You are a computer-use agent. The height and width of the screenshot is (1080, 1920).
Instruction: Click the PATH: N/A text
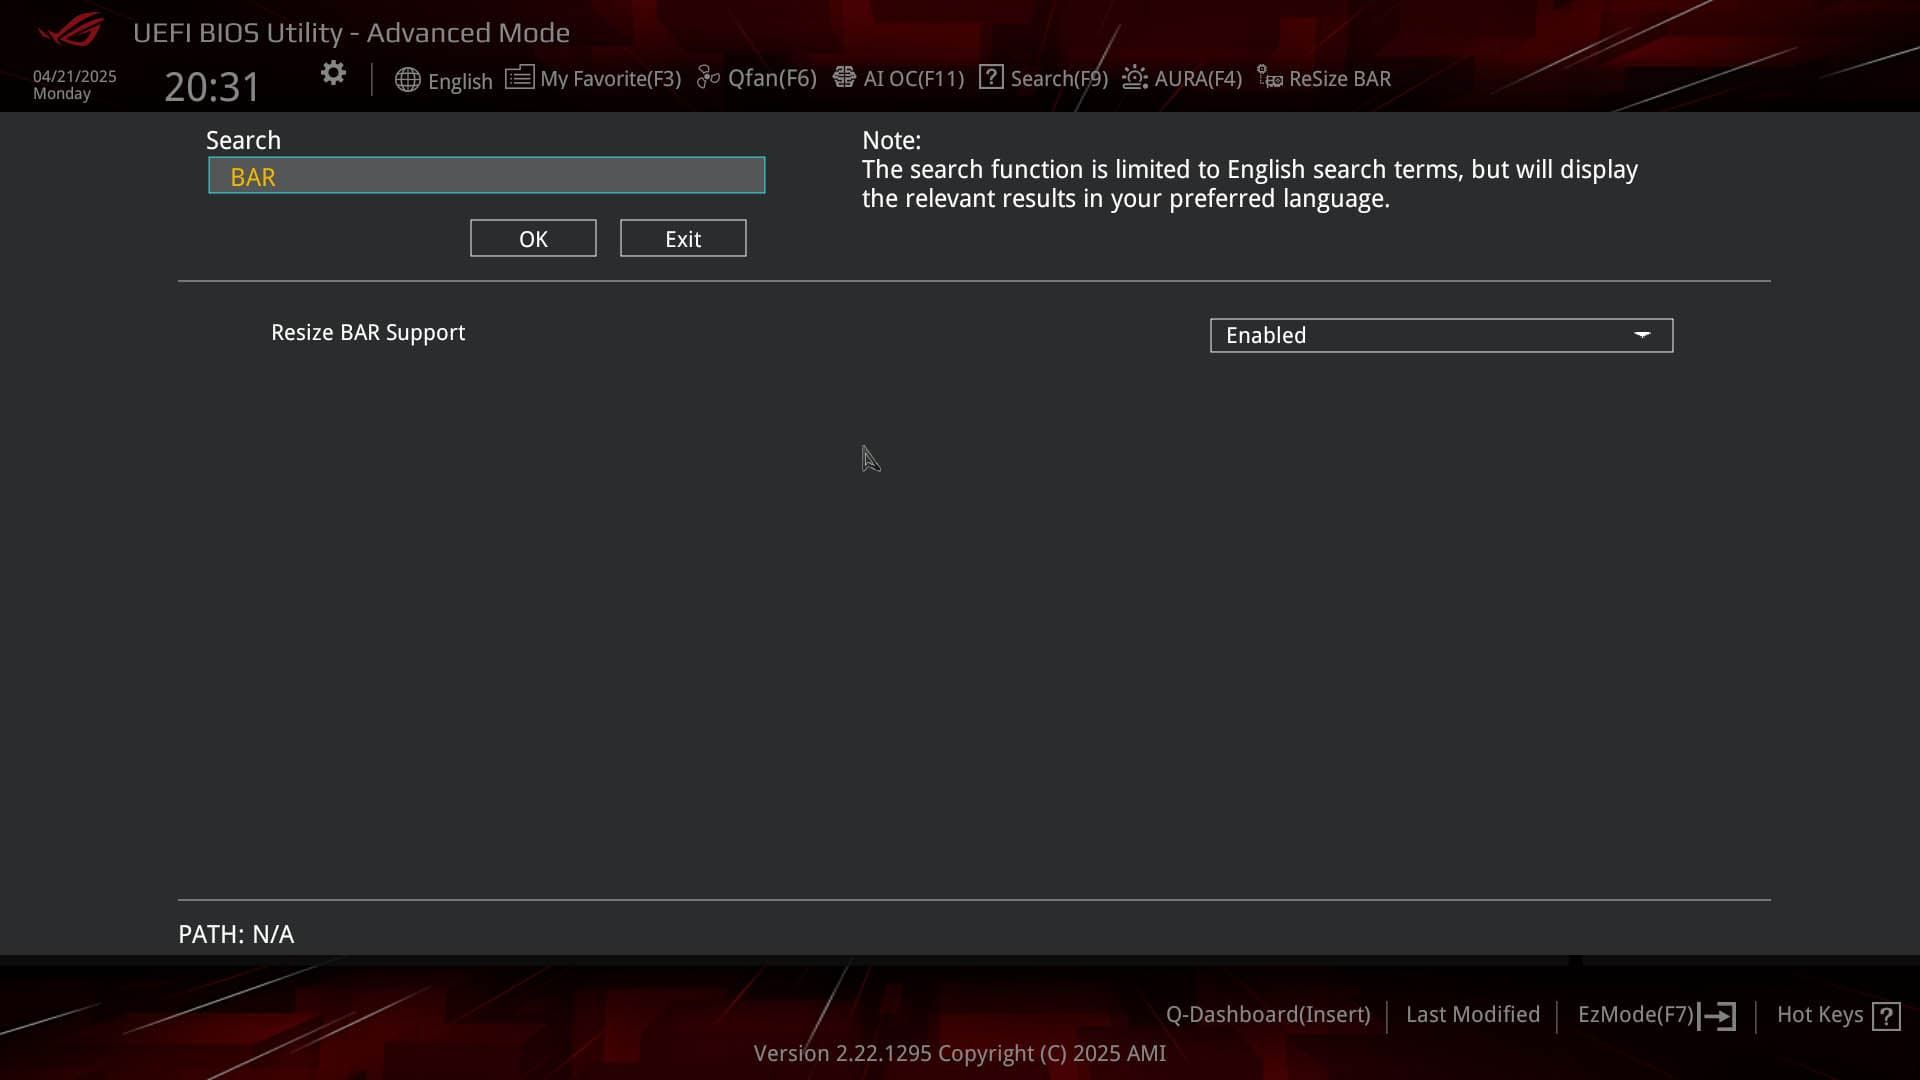pos(236,935)
